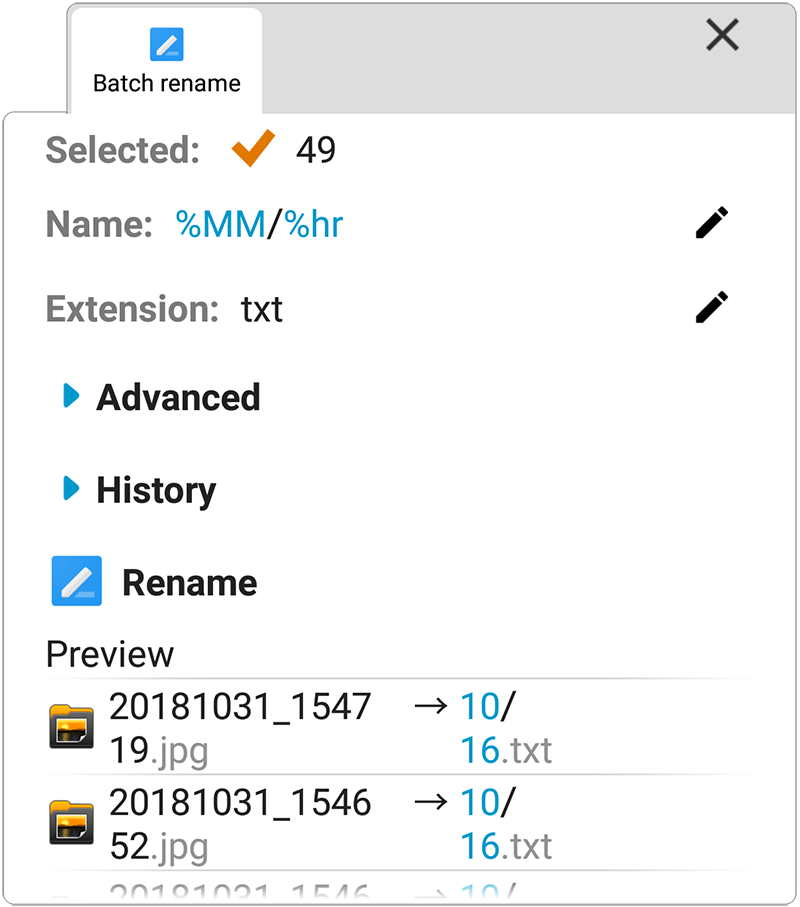This screenshot has width=800, height=907.
Task: Click new name 10/16.txt in second preview row
Action: click(x=505, y=824)
